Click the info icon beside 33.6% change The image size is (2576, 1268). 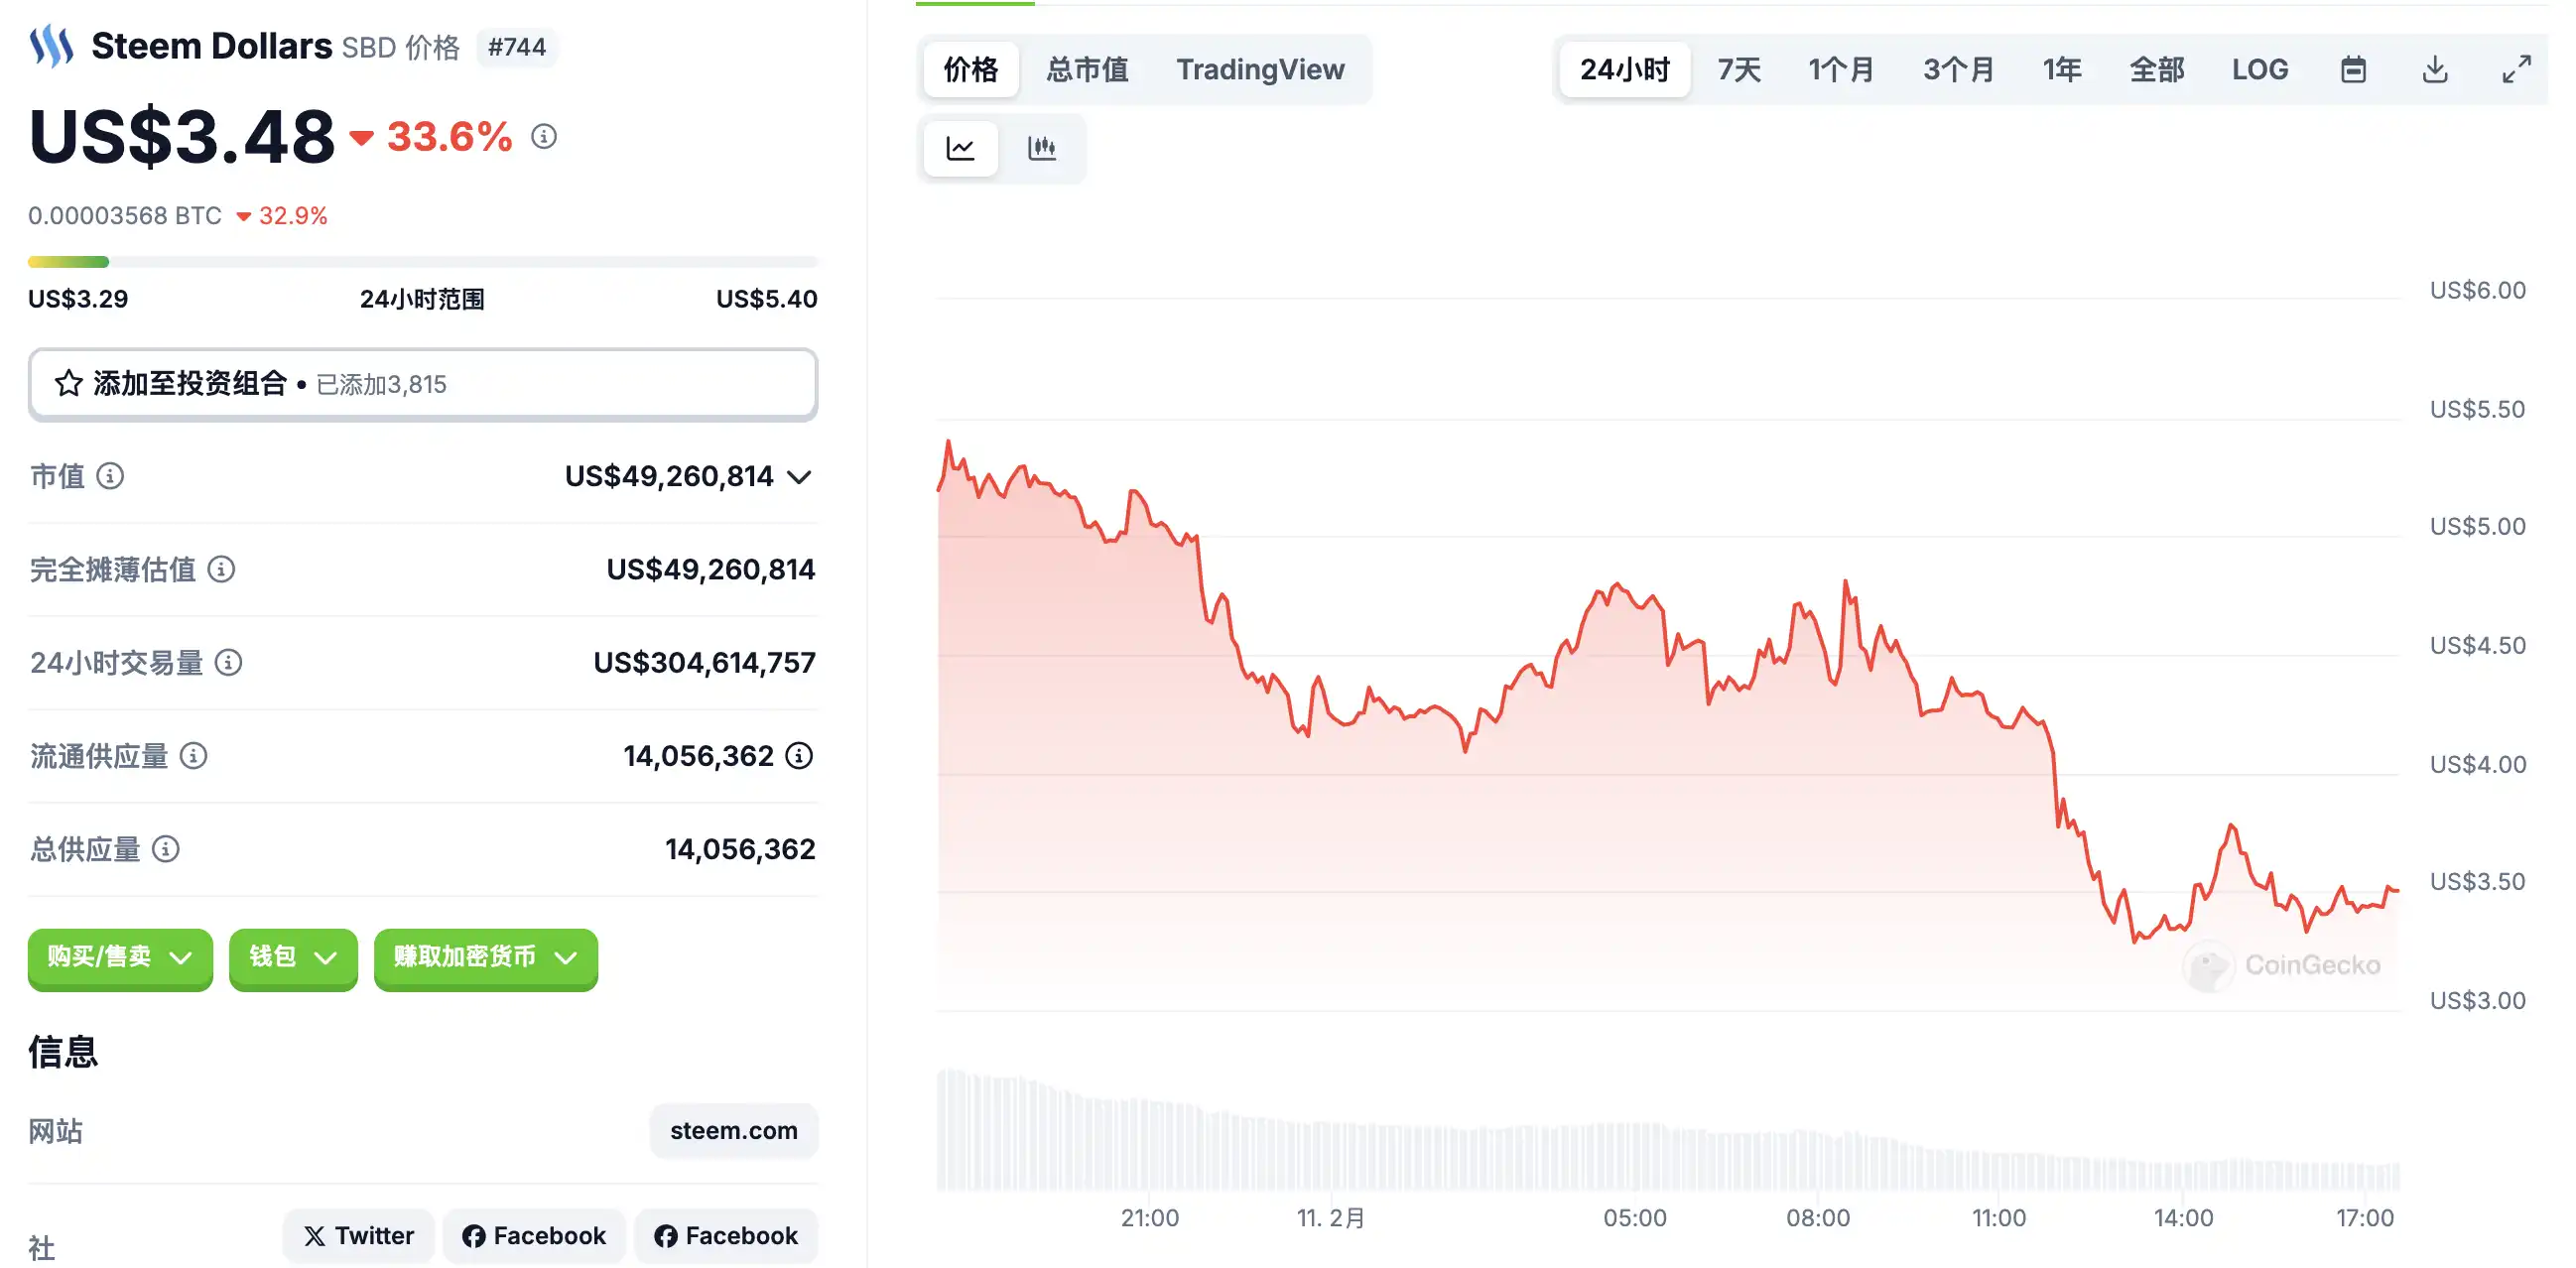click(x=544, y=136)
